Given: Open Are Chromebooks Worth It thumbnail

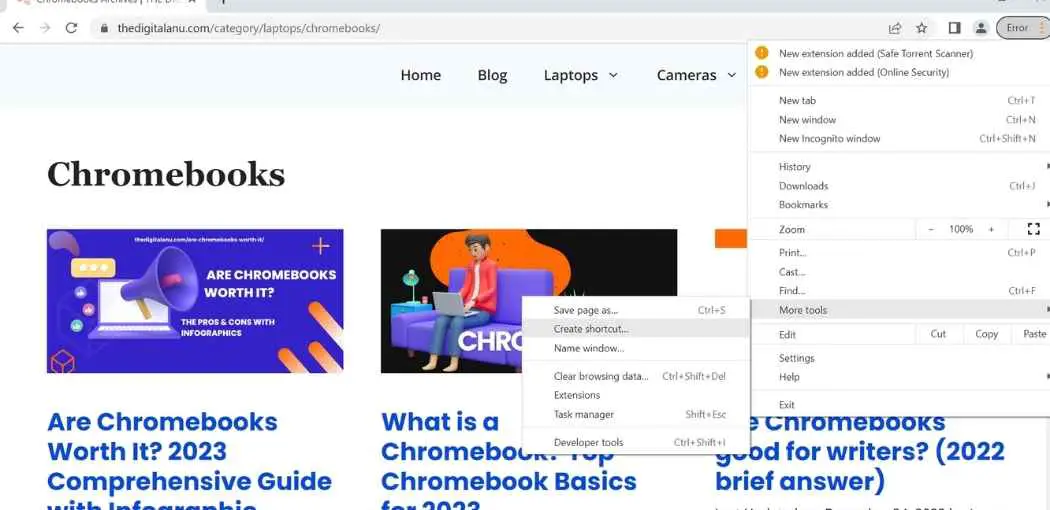Looking at the screenshot, I should tap(195, 301).
